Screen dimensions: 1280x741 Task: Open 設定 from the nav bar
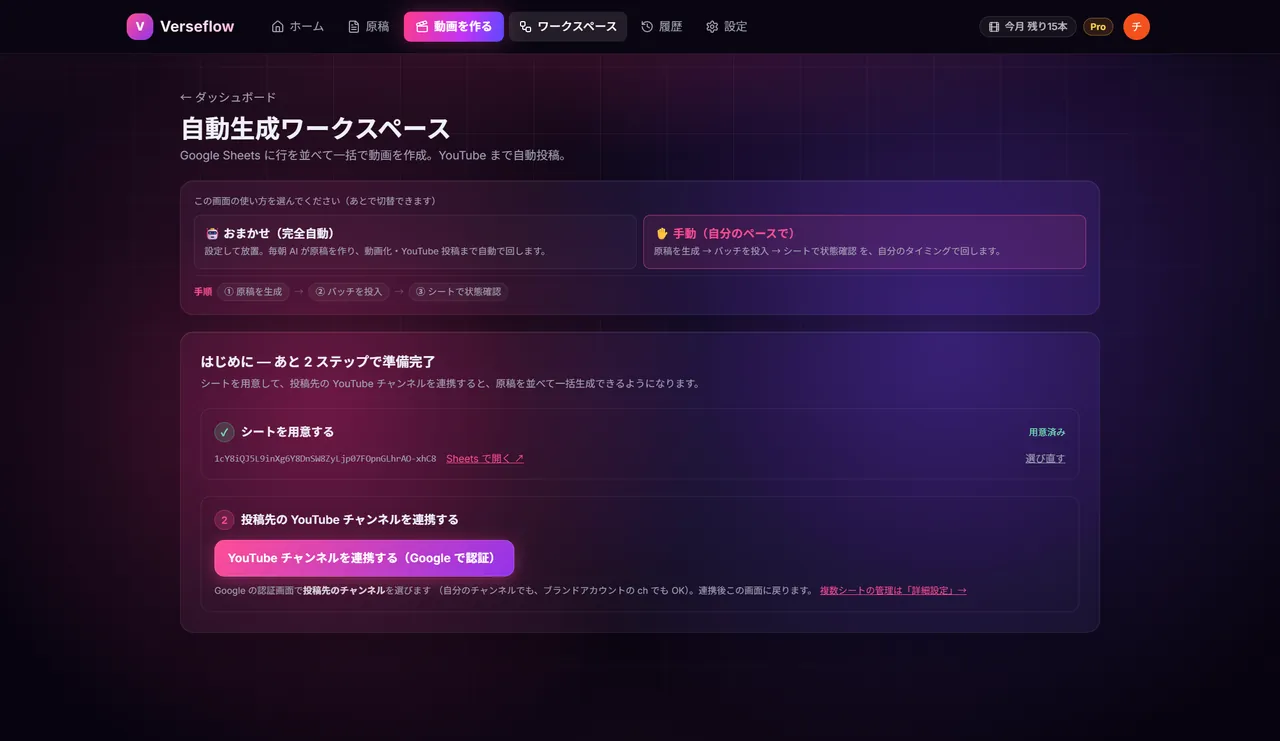727,27
